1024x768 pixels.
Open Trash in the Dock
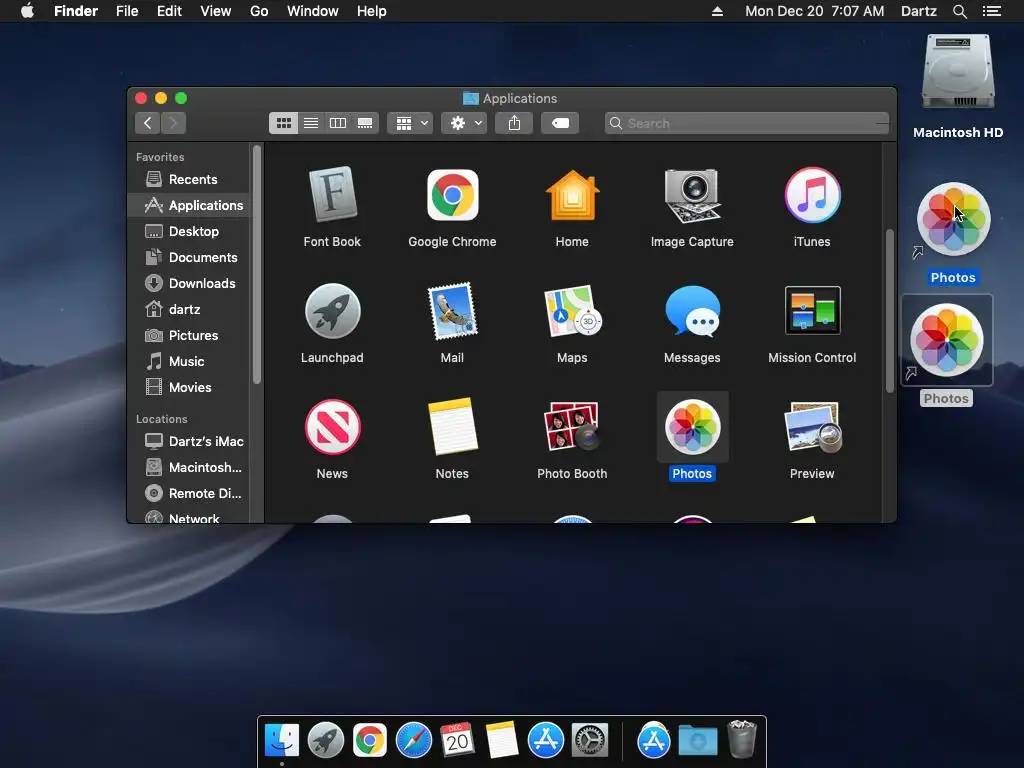742,739
